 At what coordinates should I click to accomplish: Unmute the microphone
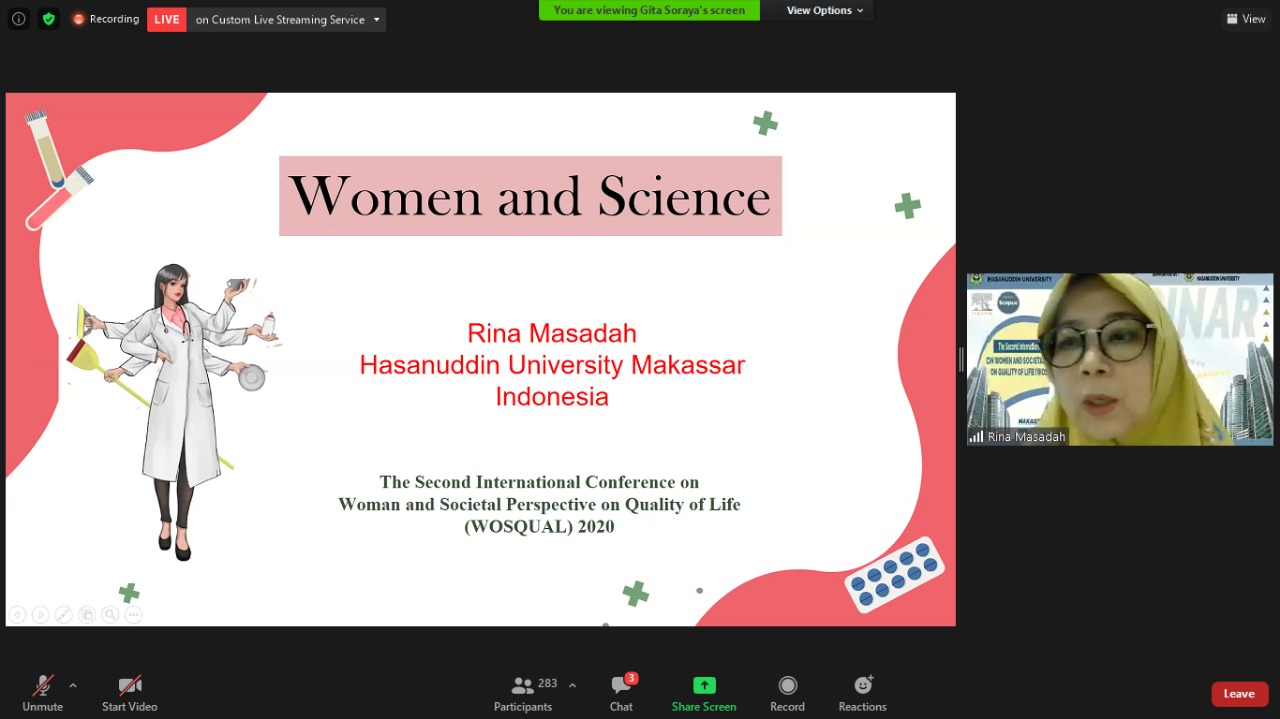(43, 693)
